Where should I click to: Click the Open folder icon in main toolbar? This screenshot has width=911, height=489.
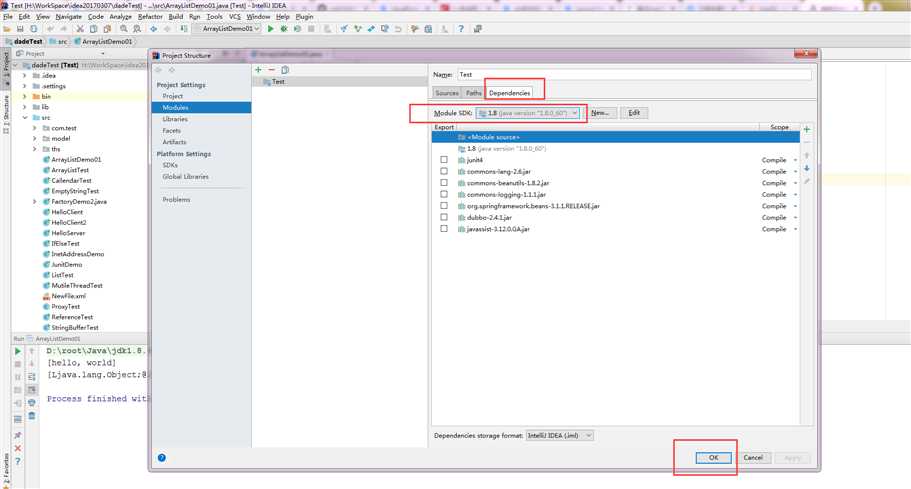click(x=7, y=28)
